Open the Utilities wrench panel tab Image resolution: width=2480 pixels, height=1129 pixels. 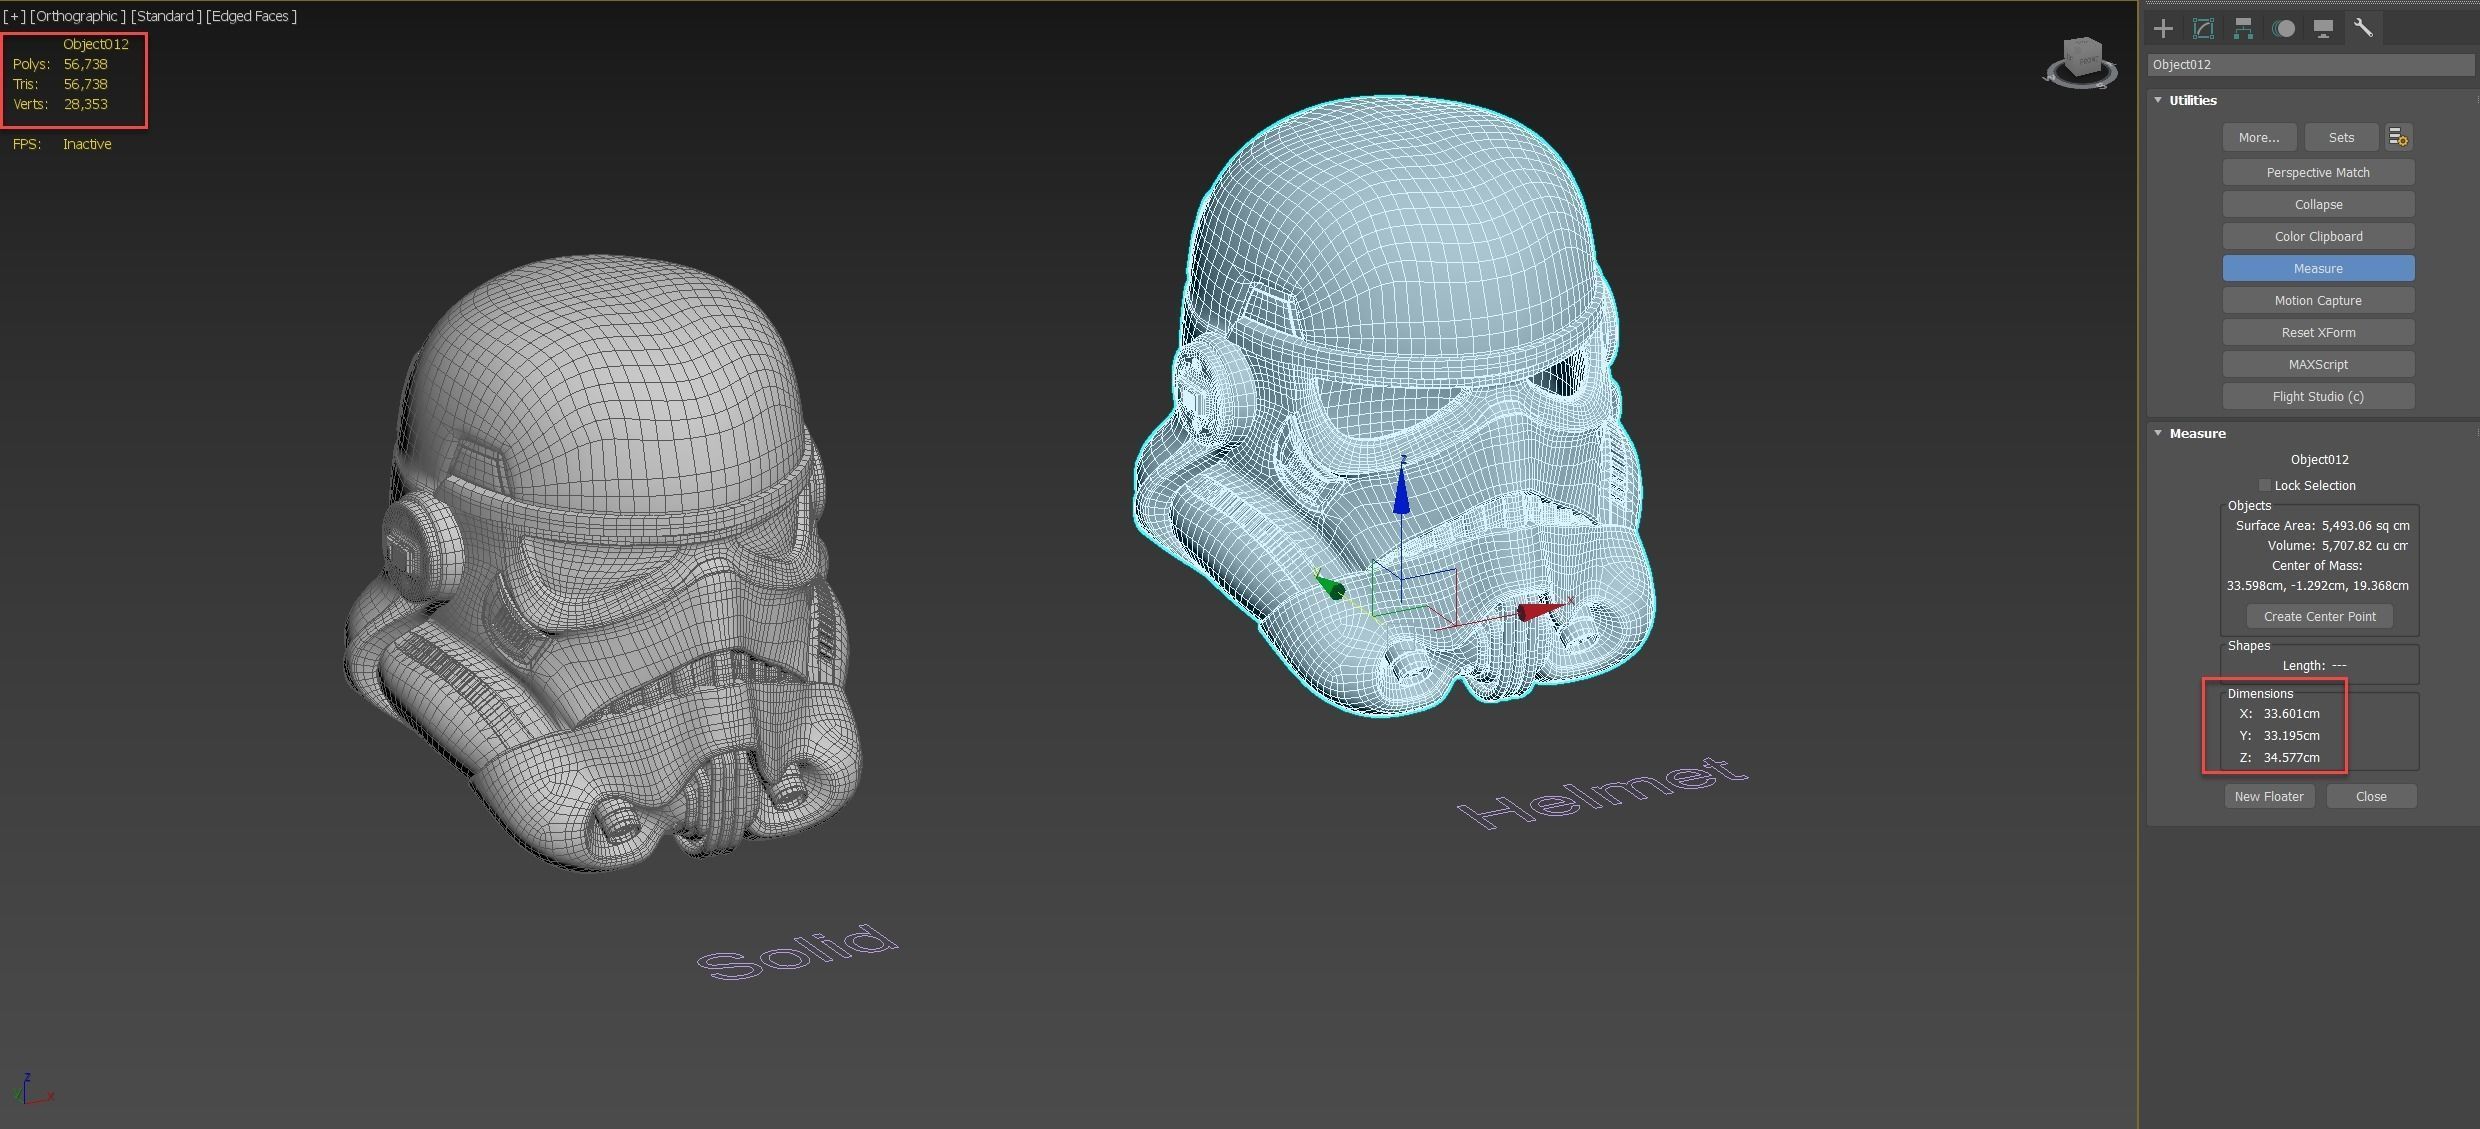pos(2363,28)
